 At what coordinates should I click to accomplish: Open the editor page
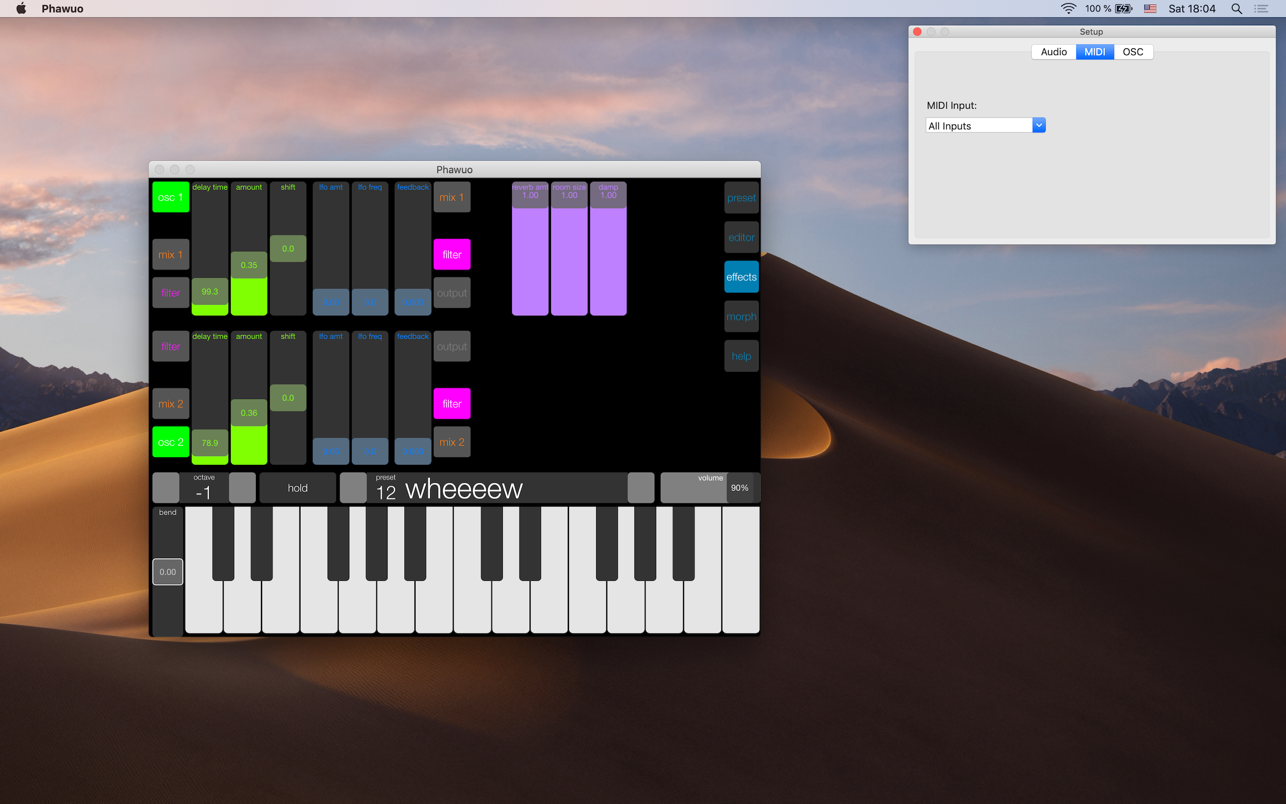click(741, 238)
